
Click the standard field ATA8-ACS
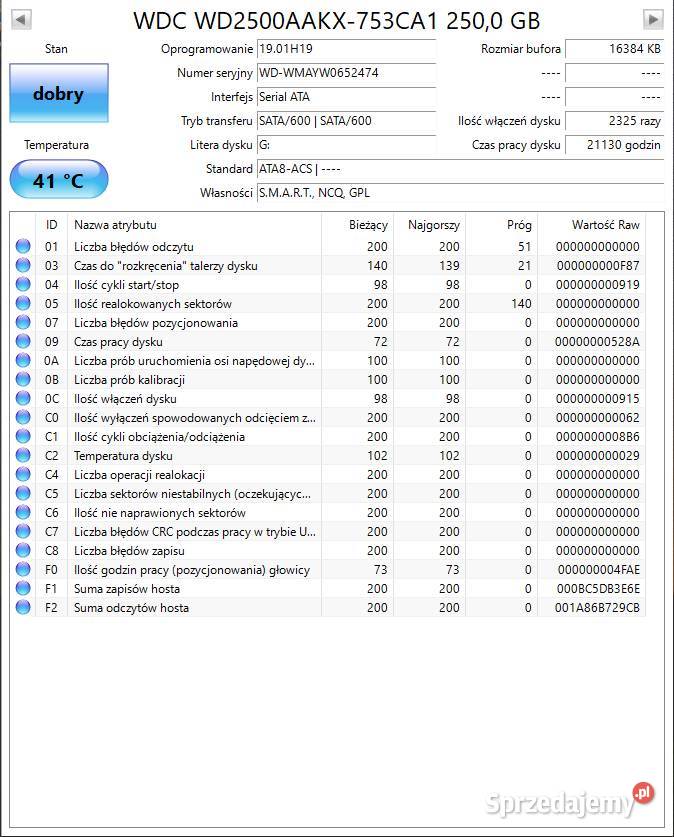tap(461, 169)
